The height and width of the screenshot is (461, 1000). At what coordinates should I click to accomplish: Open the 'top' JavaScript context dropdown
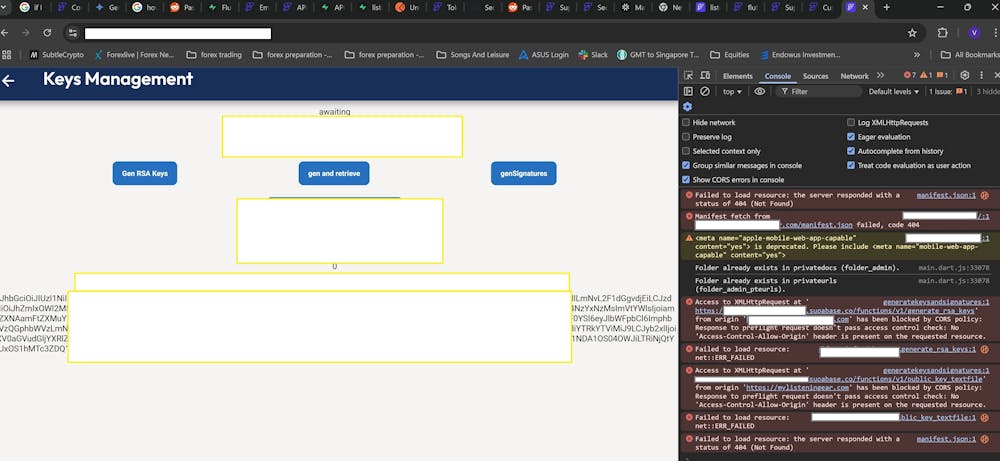point(733,91)
